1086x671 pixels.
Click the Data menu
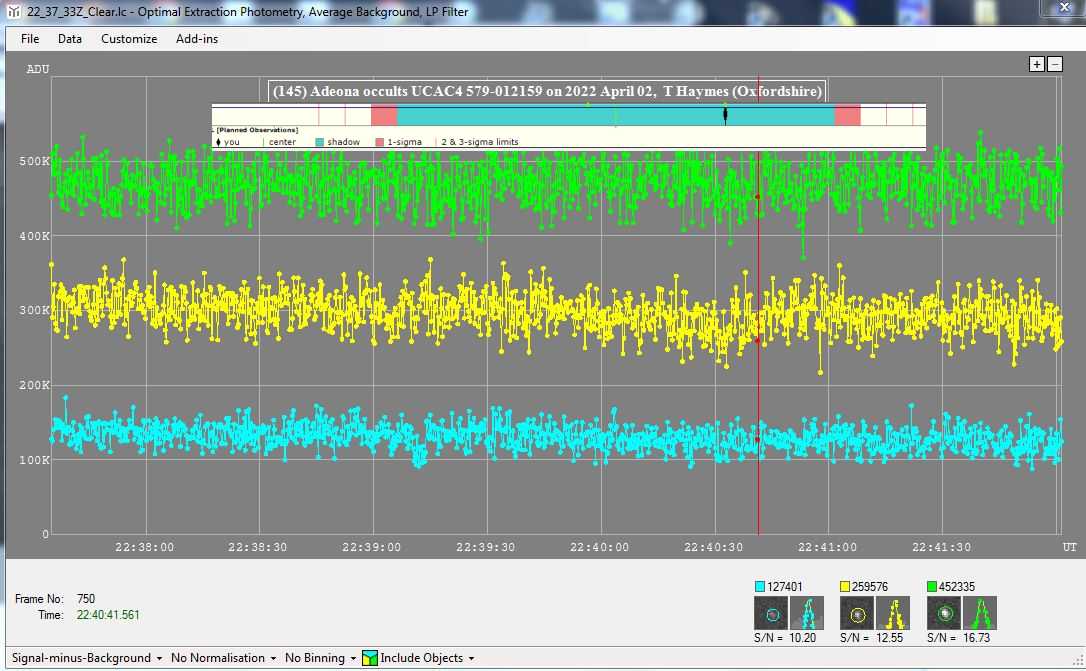pos(70,39)
